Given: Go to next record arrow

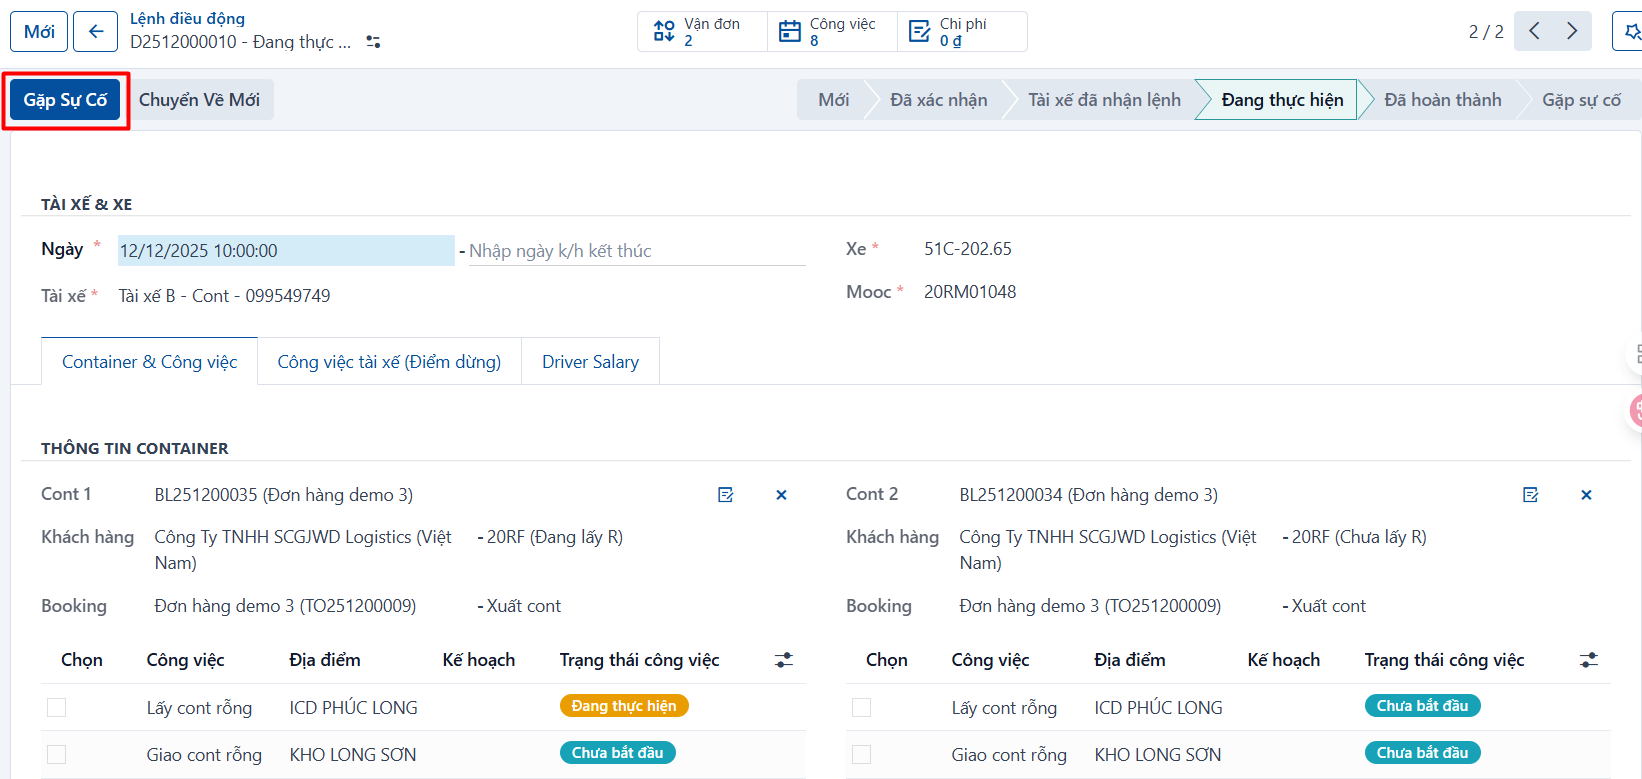Looking at the screenshot, I should (1572, 31).
